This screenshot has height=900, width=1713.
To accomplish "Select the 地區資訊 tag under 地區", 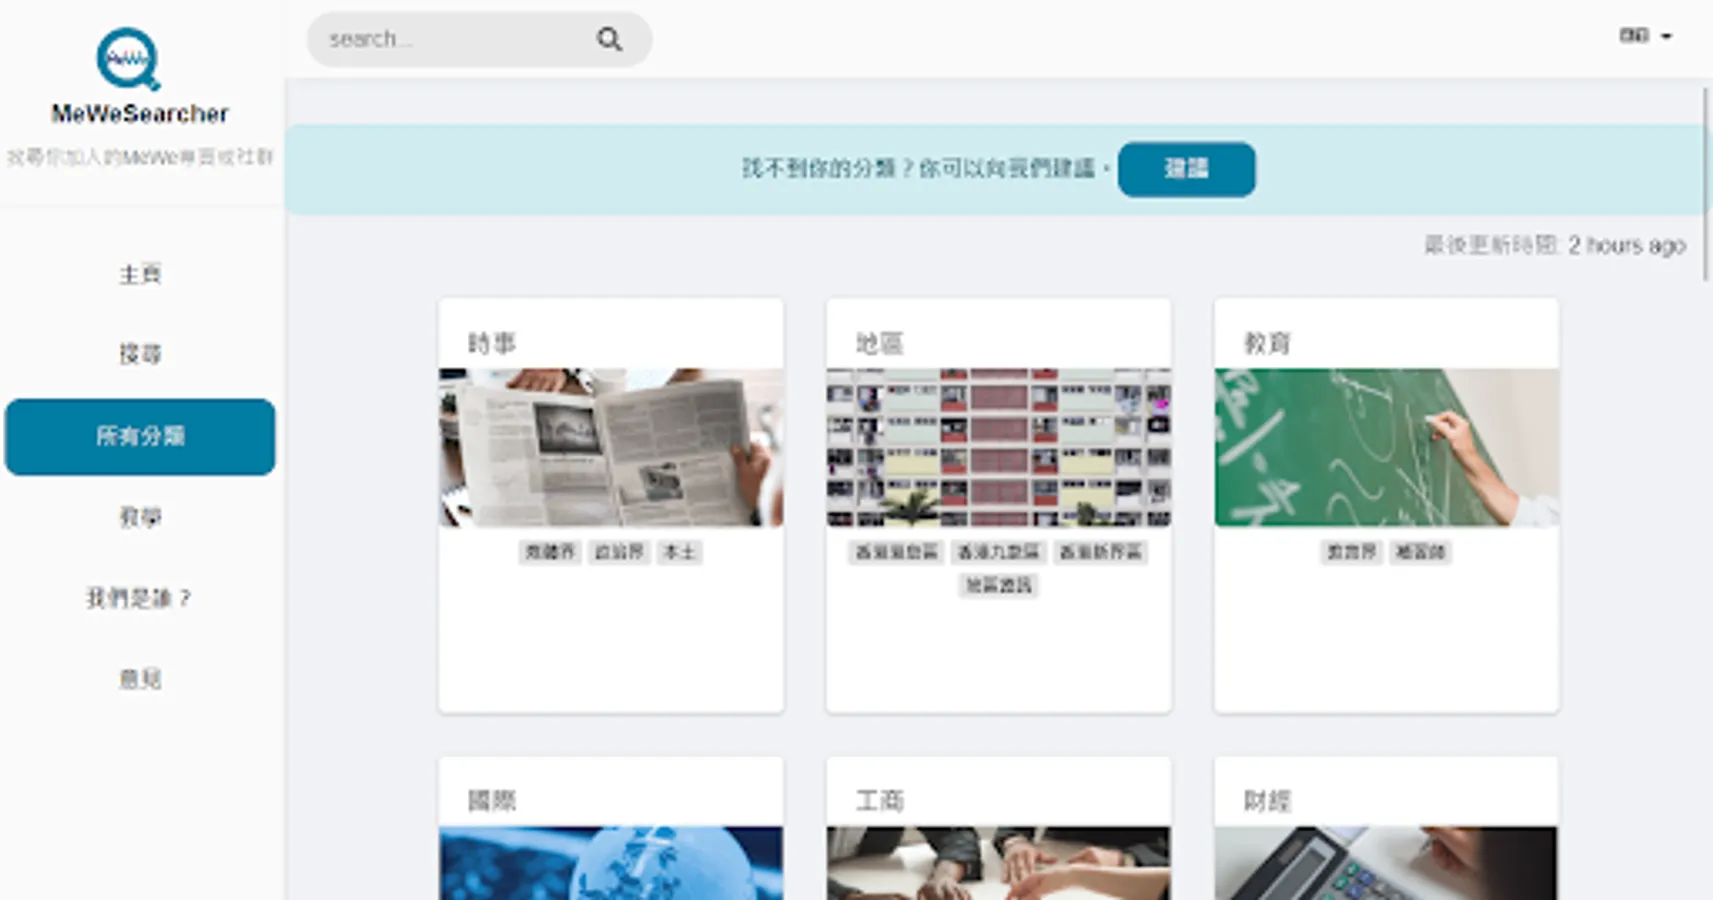I will (999, 585).
